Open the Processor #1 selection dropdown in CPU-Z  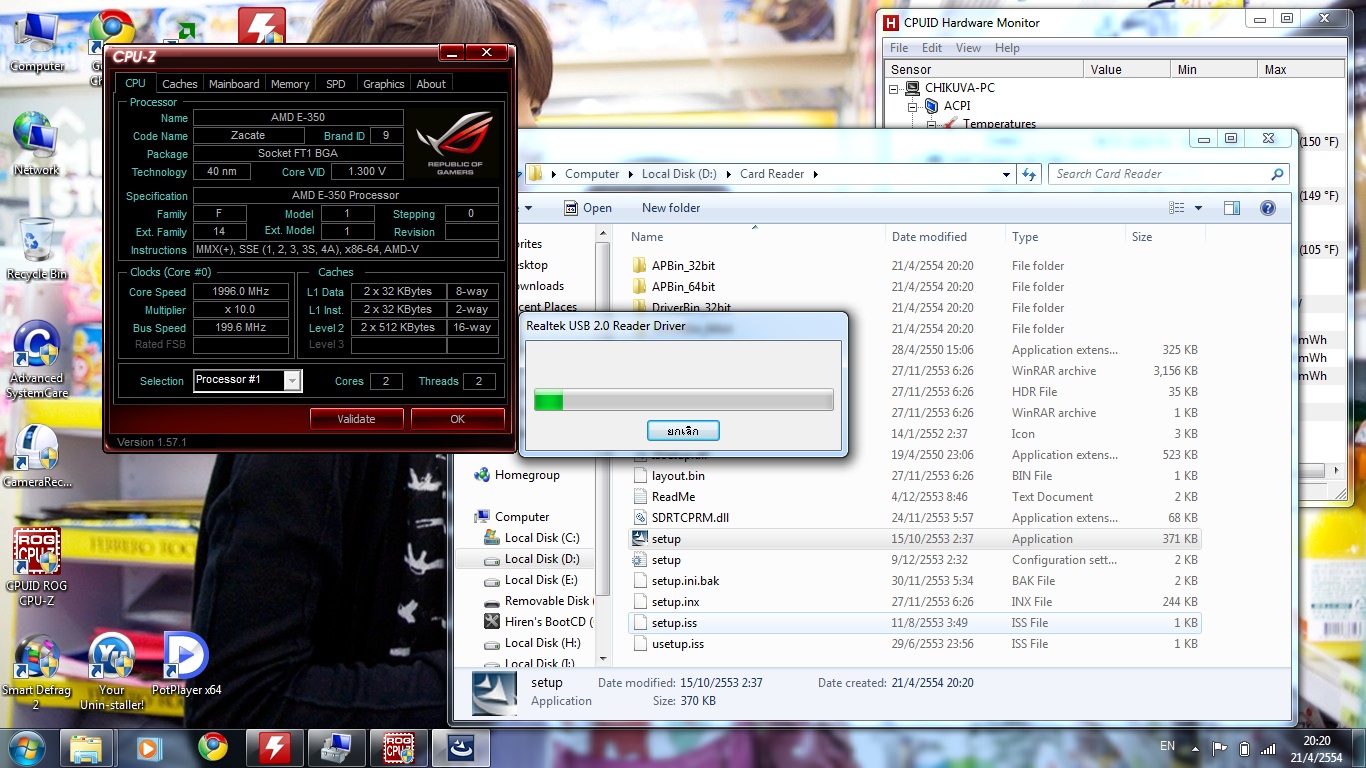(292, 380)
